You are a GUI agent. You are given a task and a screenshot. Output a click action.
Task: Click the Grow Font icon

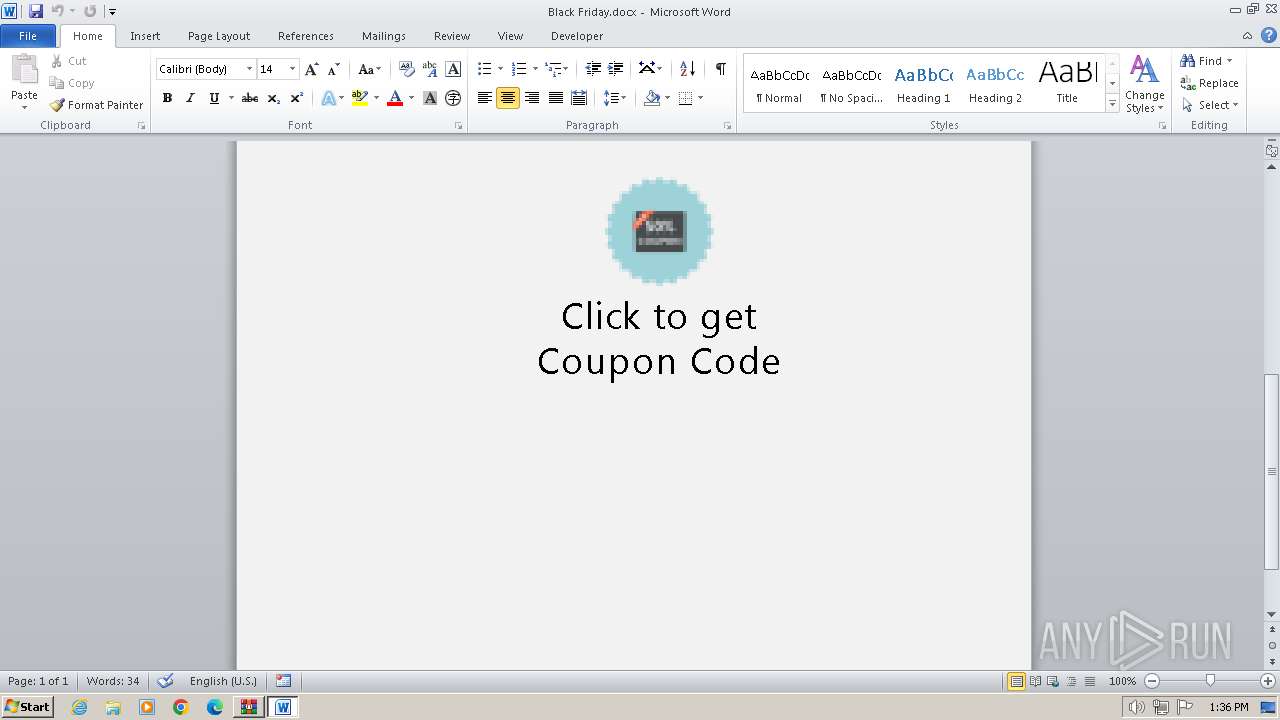311,69
